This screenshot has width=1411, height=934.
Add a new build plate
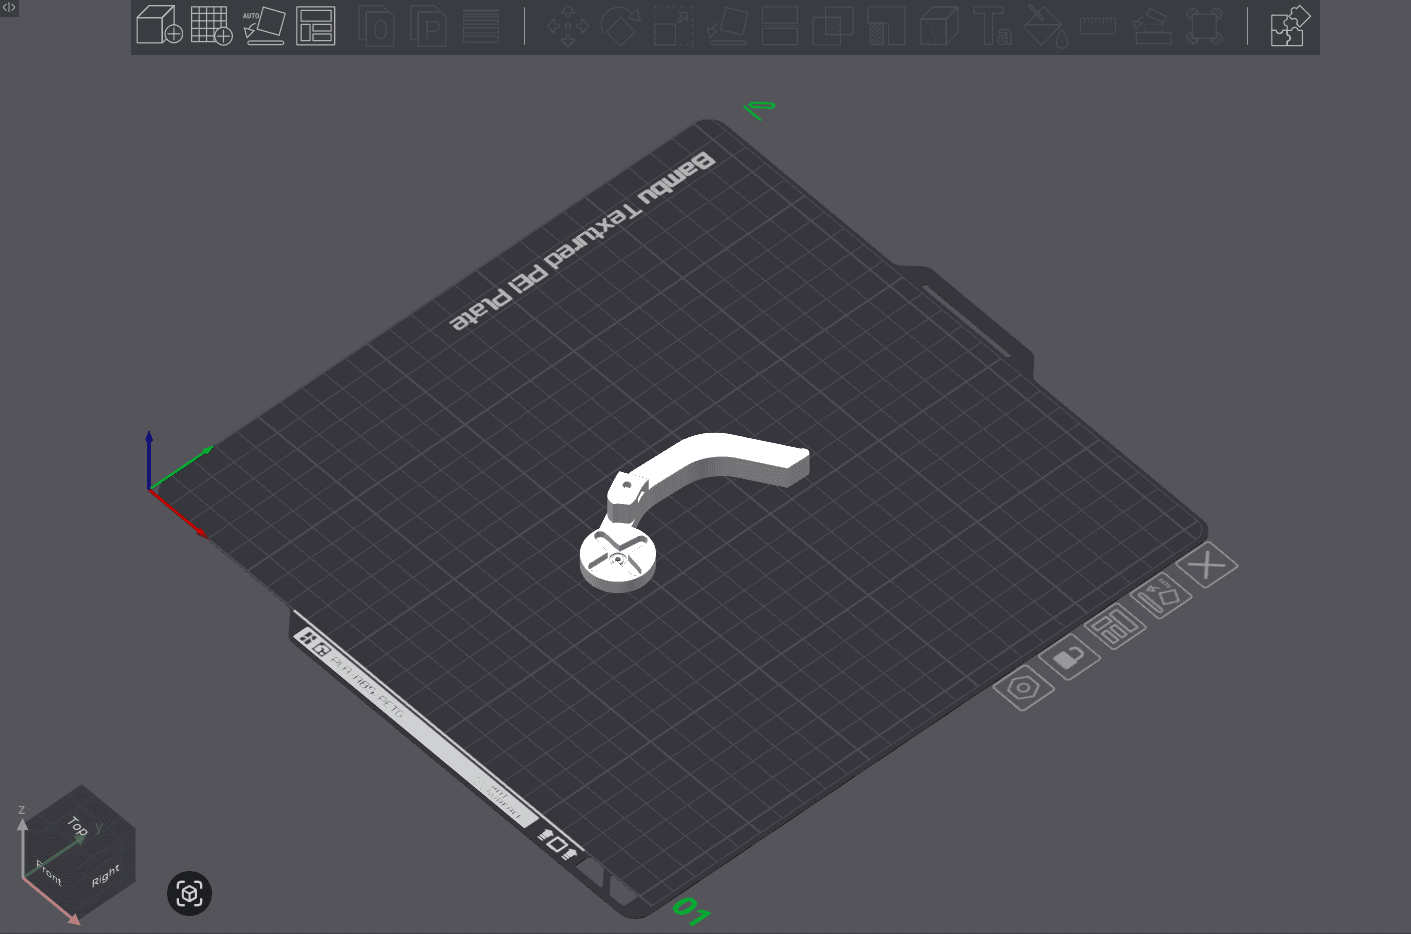[x=212, y=27]
